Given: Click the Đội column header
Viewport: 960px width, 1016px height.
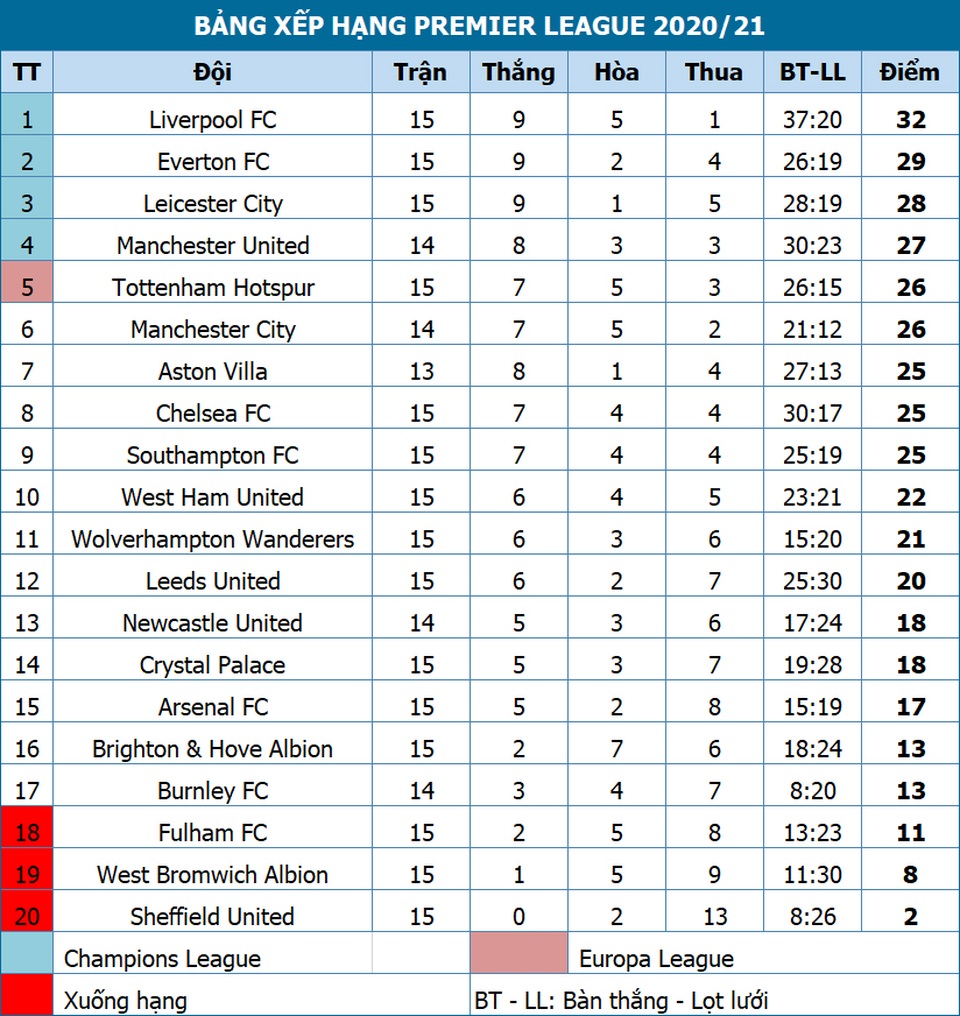Looking at the screenshot, I should pos(212,72).
